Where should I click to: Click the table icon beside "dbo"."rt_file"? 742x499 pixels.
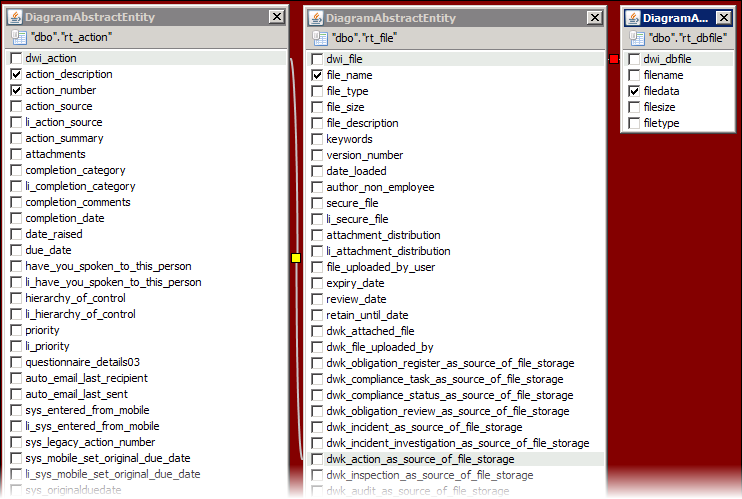pyautogui.click(x=319, y=38)
